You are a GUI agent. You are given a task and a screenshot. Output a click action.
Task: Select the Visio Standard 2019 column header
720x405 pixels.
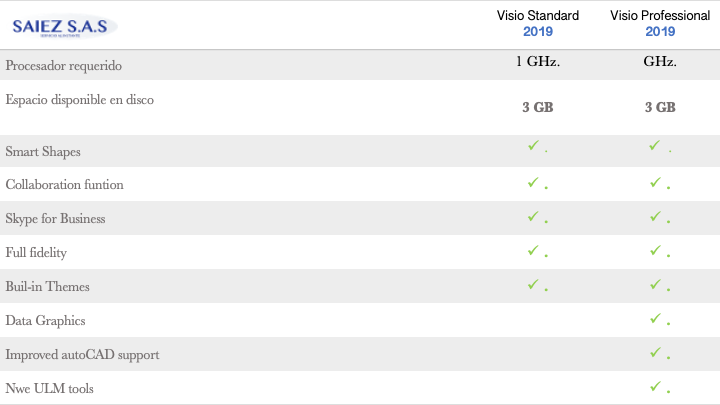point(537,23)
